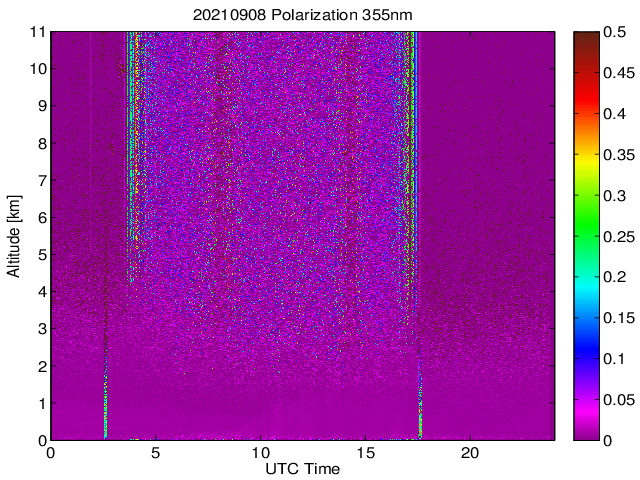
Task: Select the y-axis tick label 6
Action: click(38, 217)
